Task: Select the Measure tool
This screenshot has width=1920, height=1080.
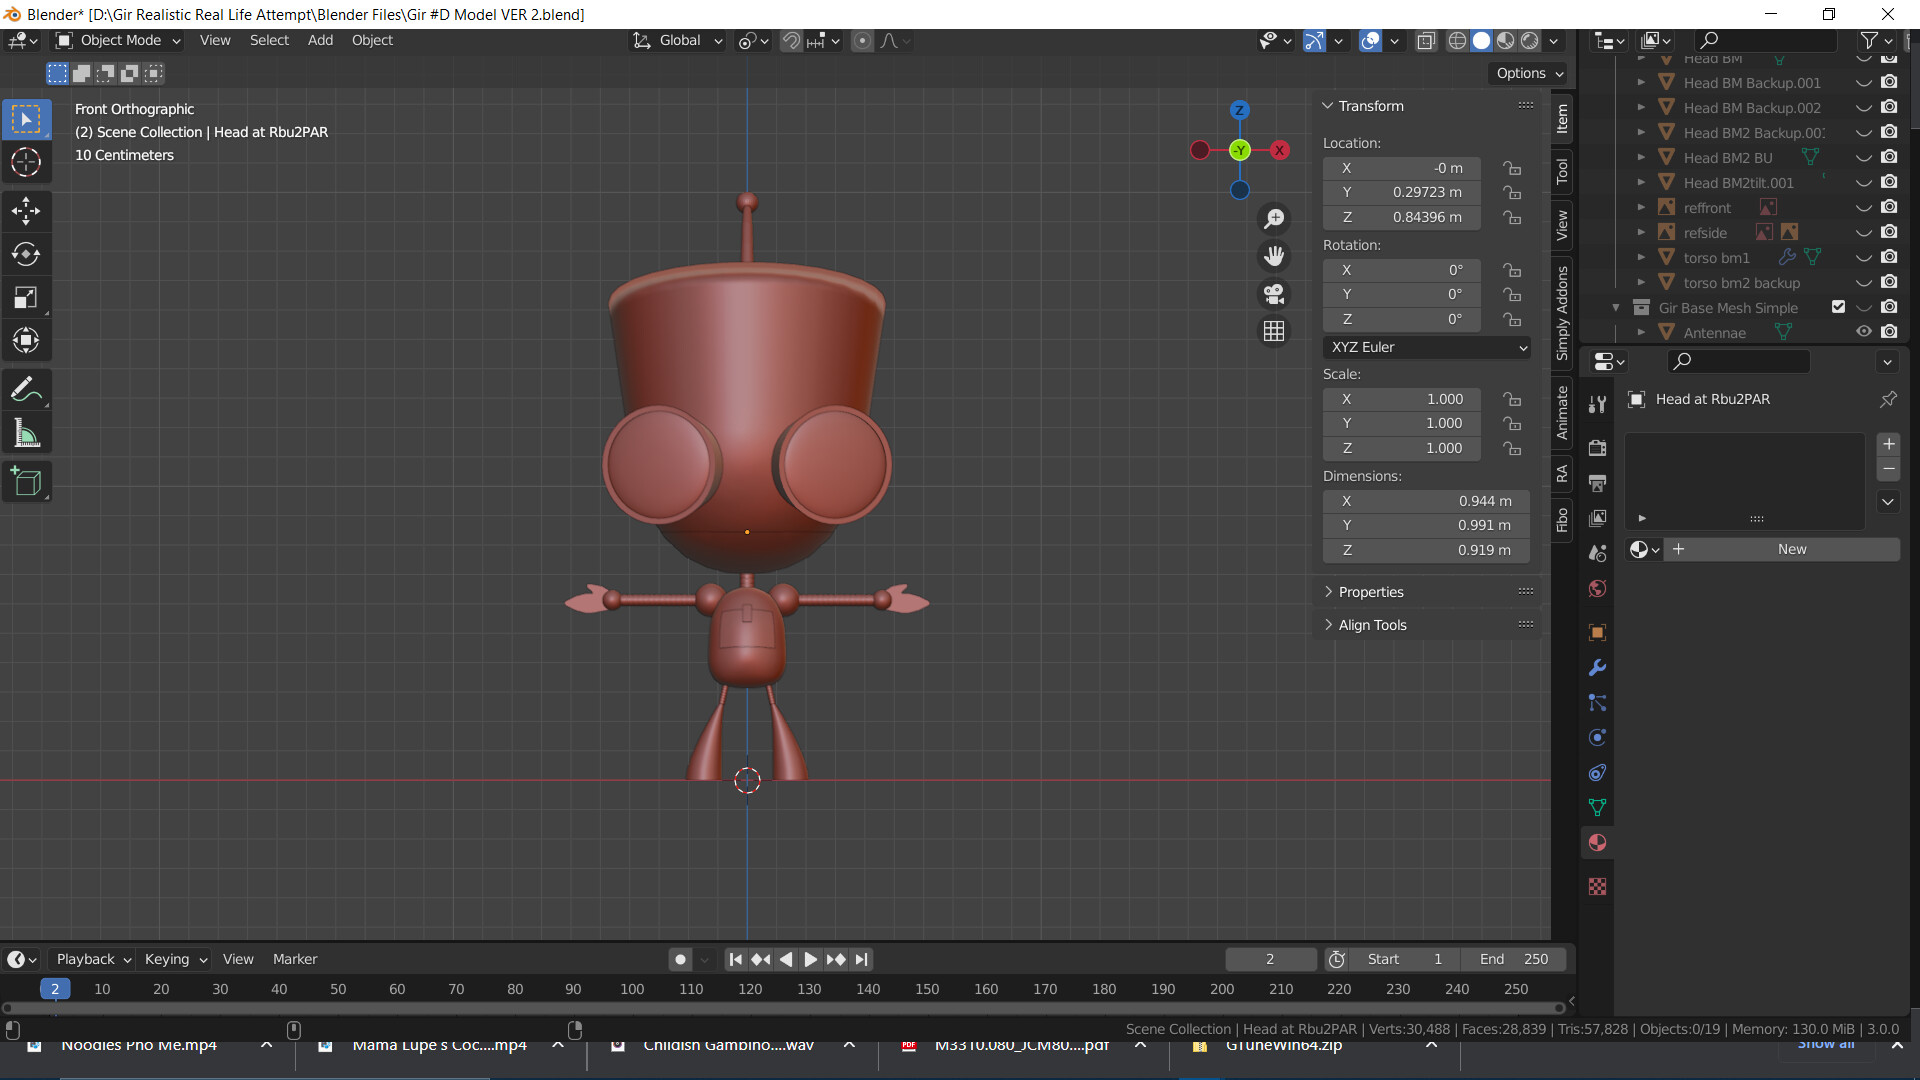Action: point(26,433)
